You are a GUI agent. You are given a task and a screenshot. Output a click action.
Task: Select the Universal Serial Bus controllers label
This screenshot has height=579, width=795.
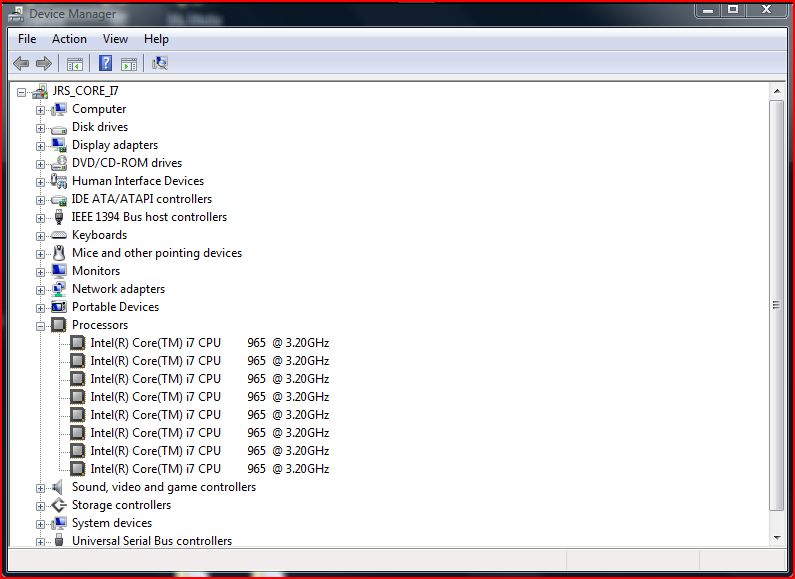point(152,541)
